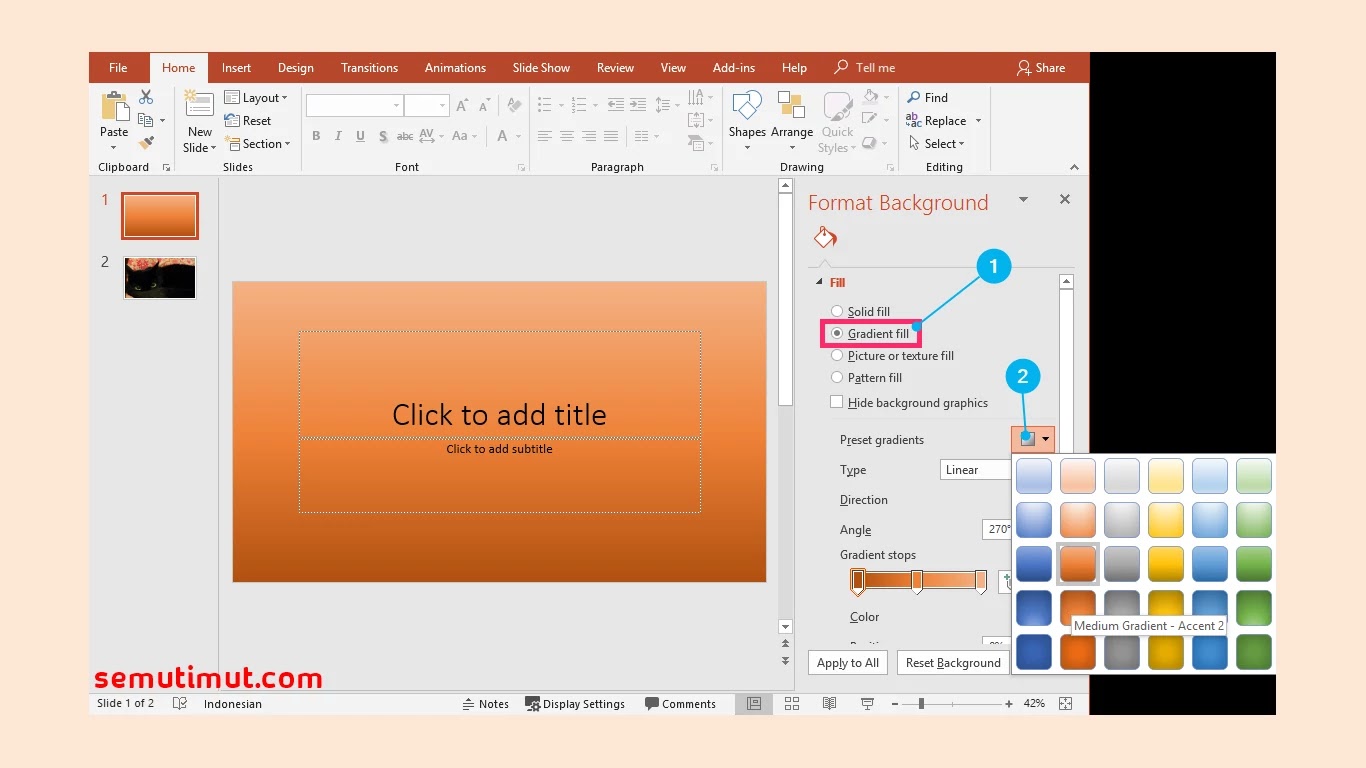Screen dimensions: 1366x768
Task: Toggle Bold formatting
Action: click(x=316, y=136)
